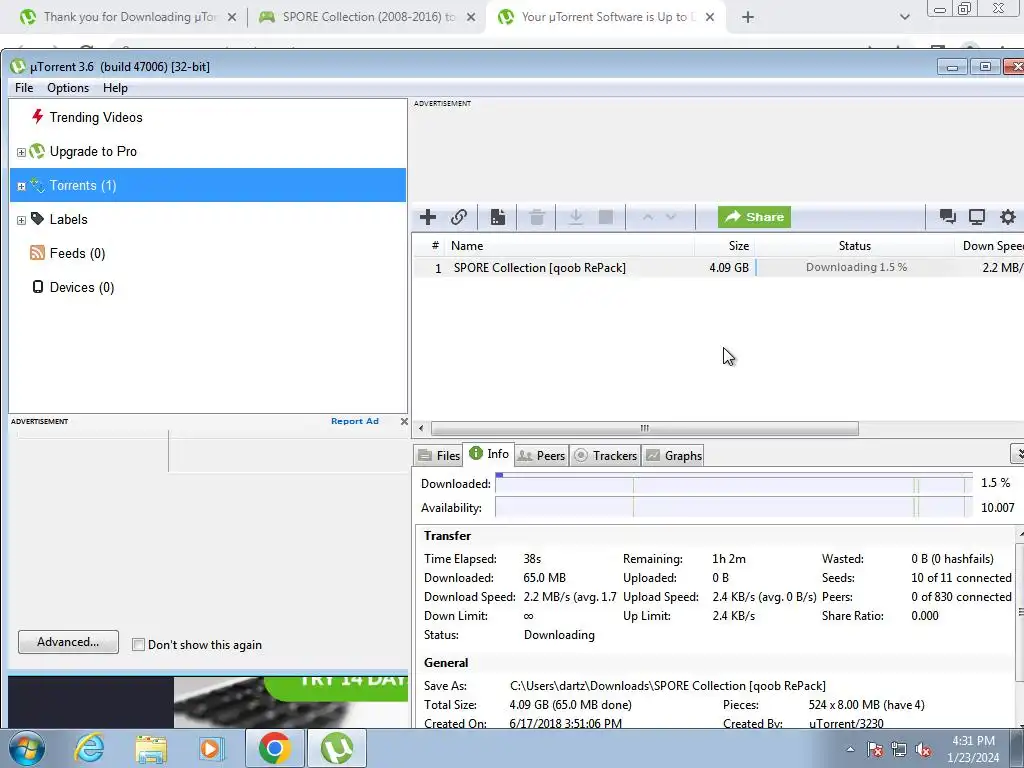The width and height of the screenshot is (1024, 768).
Task: Switch to the Peers tab
Action: (541, 455)
